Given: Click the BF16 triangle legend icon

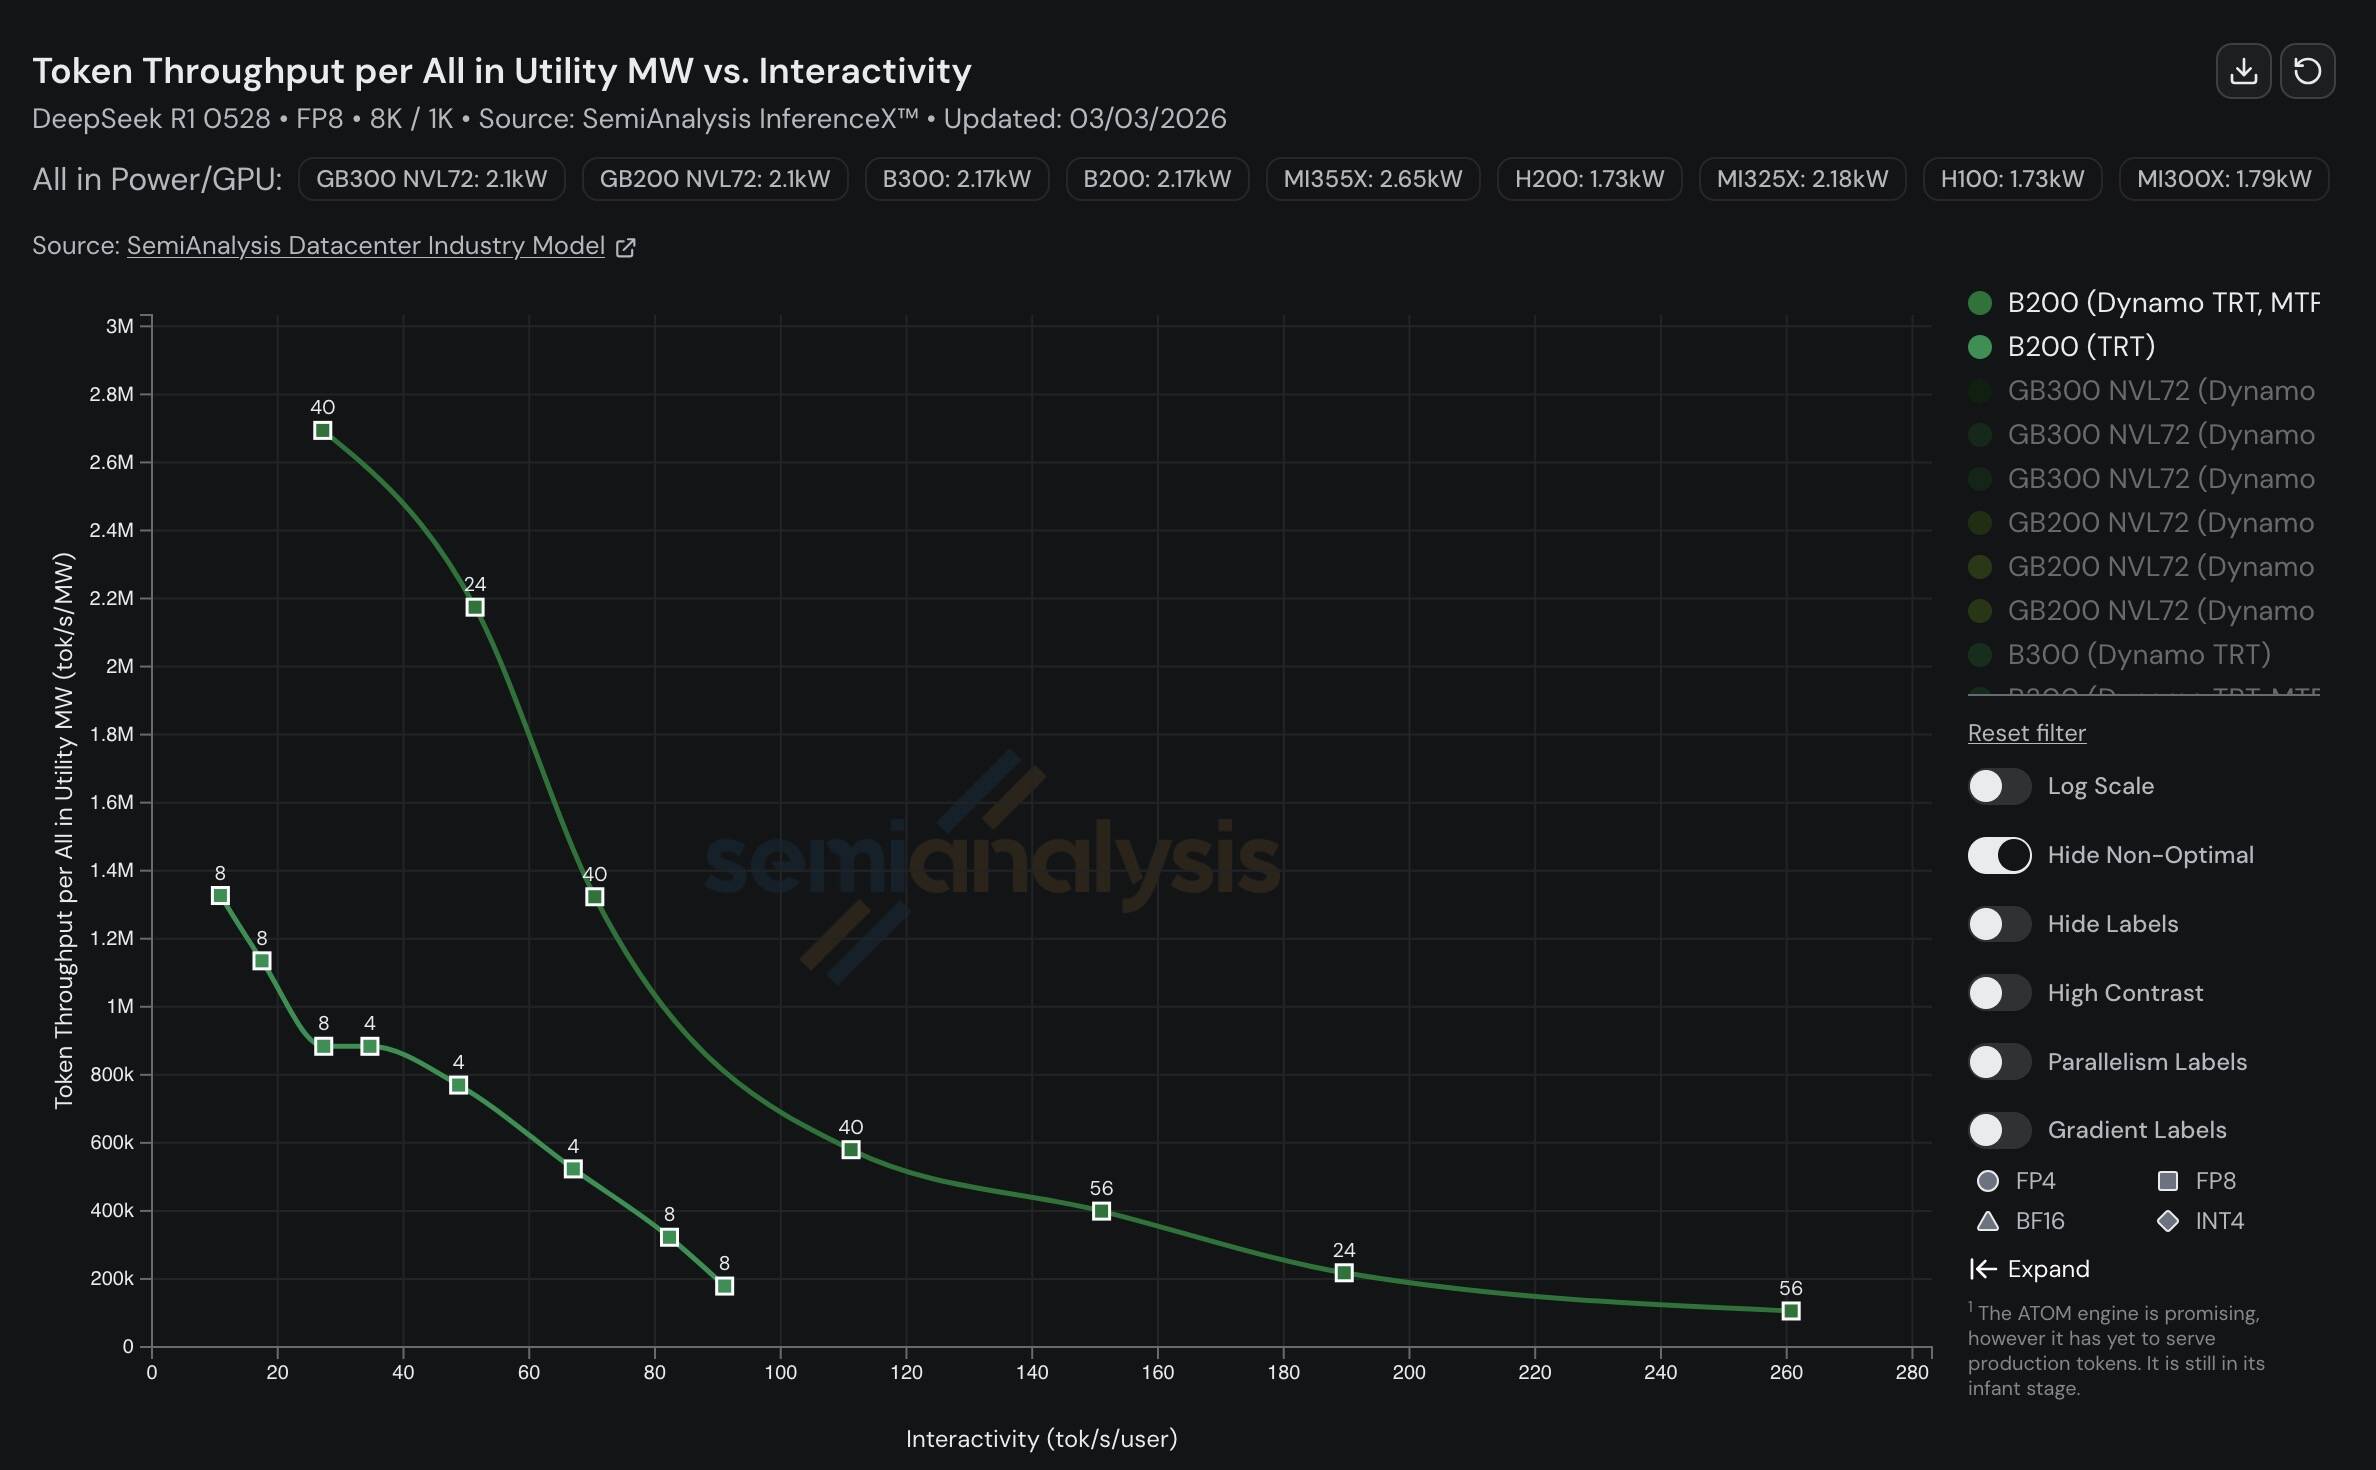Looking at the screenshot, I should click(1988, 1221).
